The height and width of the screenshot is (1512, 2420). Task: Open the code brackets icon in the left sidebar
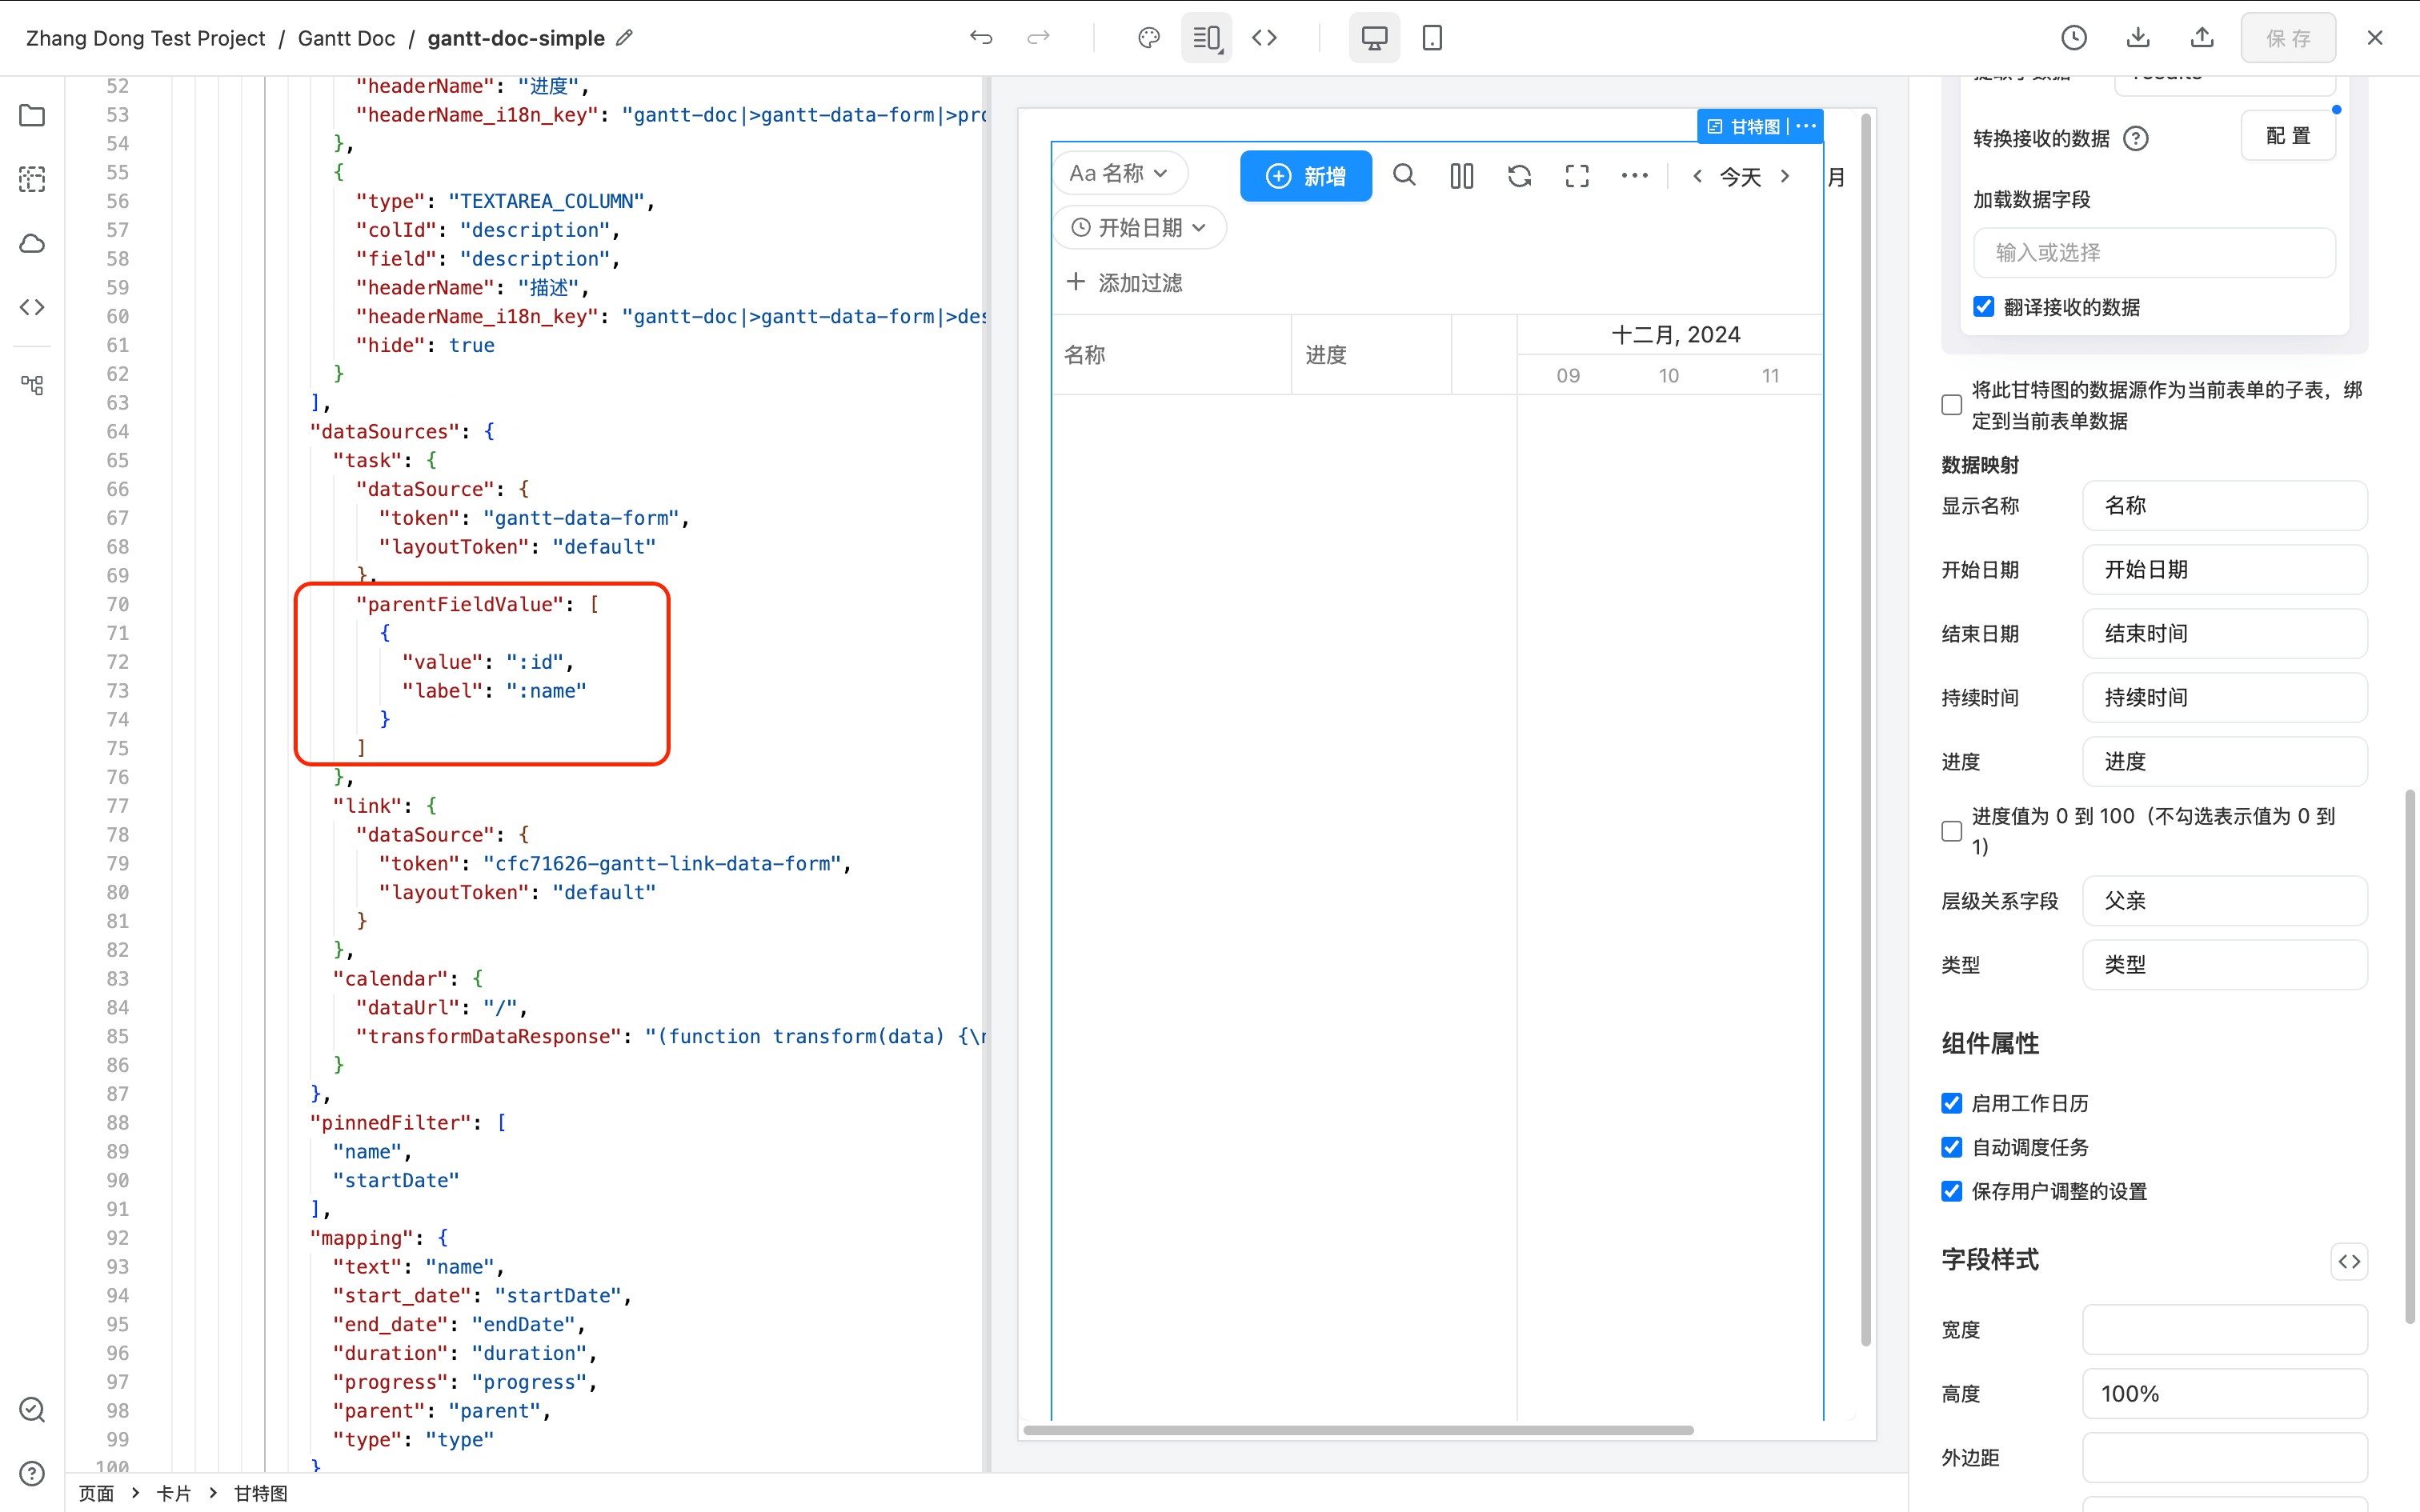[x=32, y=307]
